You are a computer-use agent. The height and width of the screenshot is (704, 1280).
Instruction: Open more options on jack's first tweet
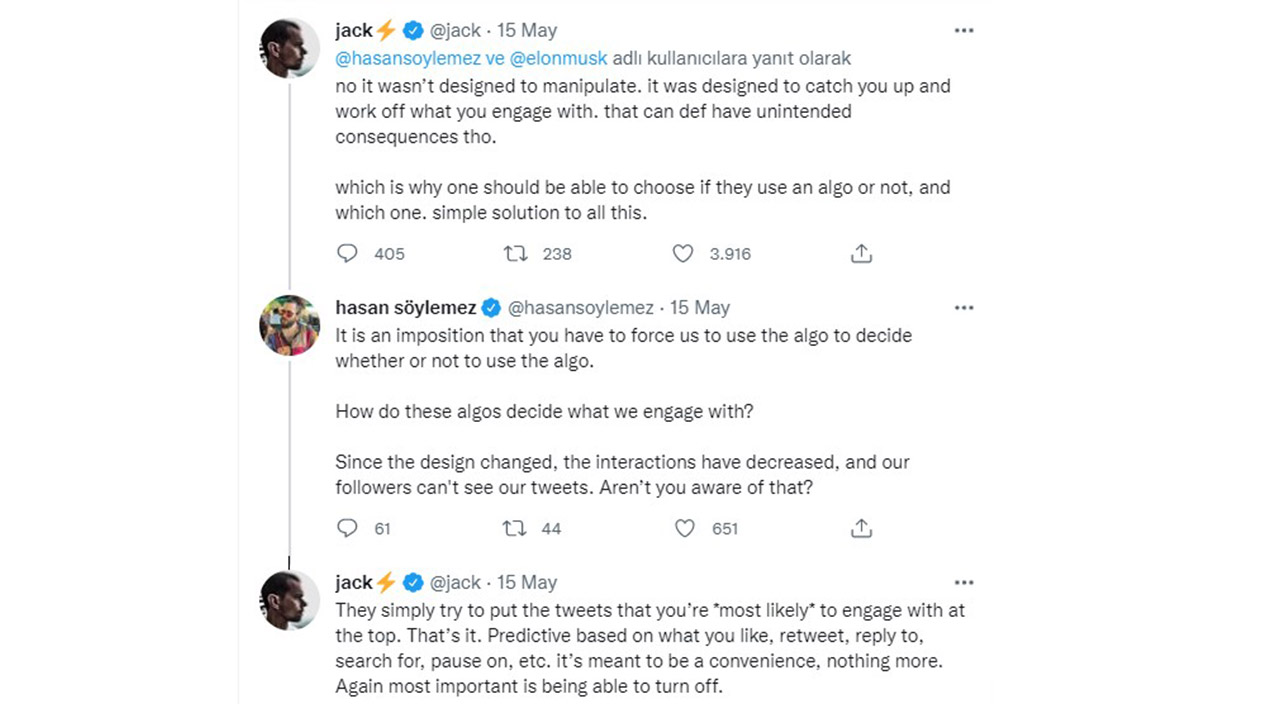tap(964, 31)
